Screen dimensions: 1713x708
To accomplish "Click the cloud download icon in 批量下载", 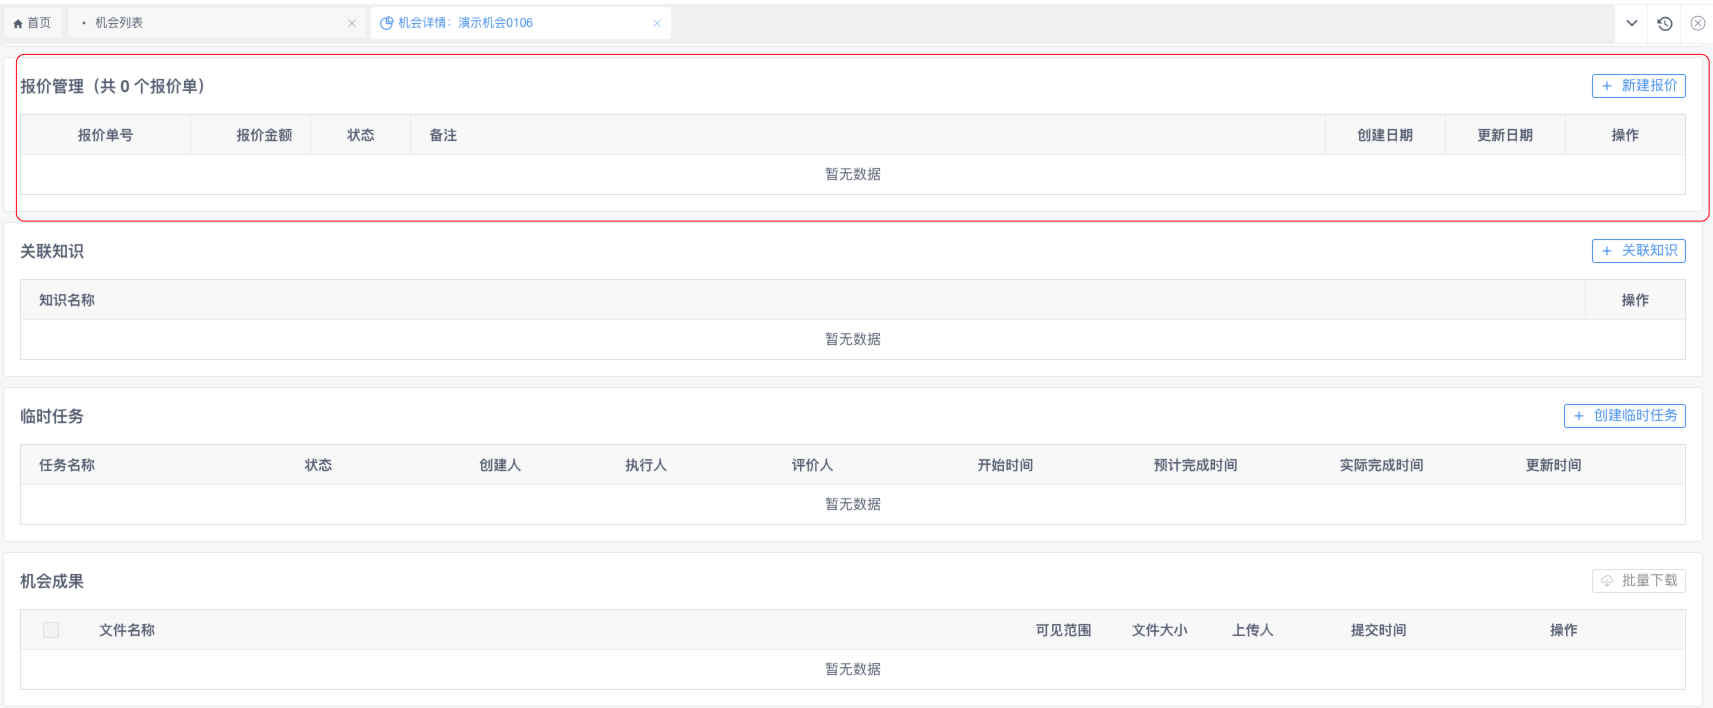I will coord(1607,581).
